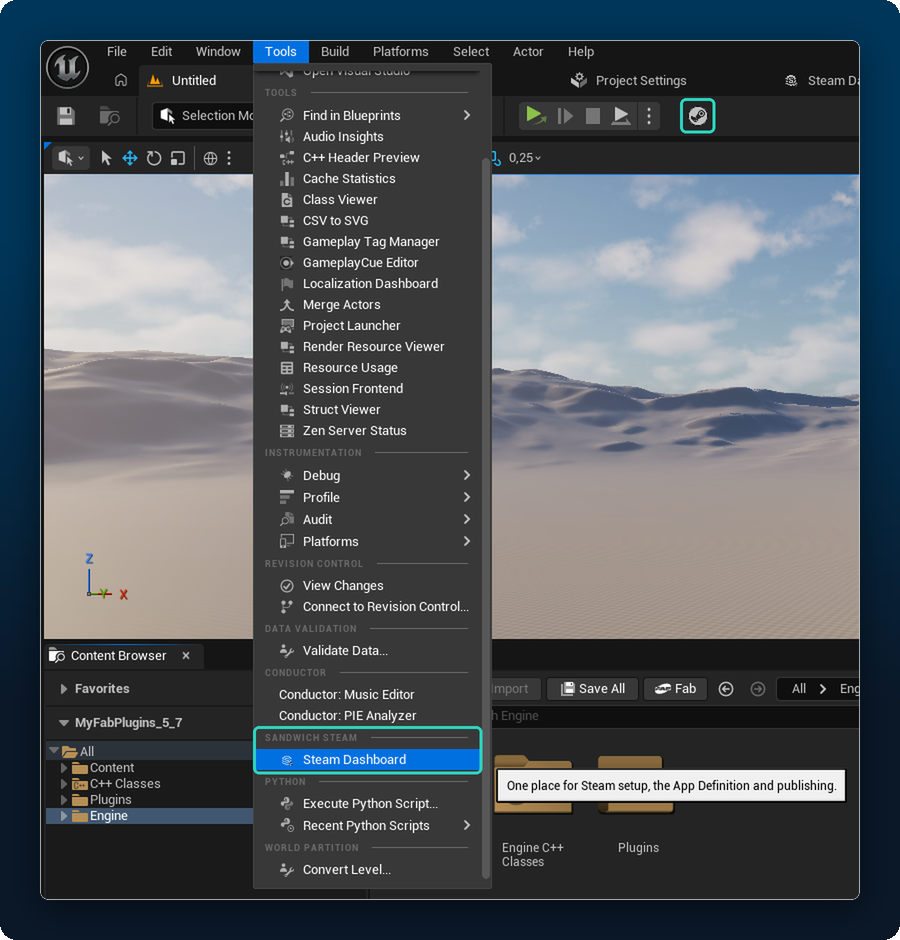Open the File menu
Viewport: 900px width, 940px height.
tap(116, 52)
